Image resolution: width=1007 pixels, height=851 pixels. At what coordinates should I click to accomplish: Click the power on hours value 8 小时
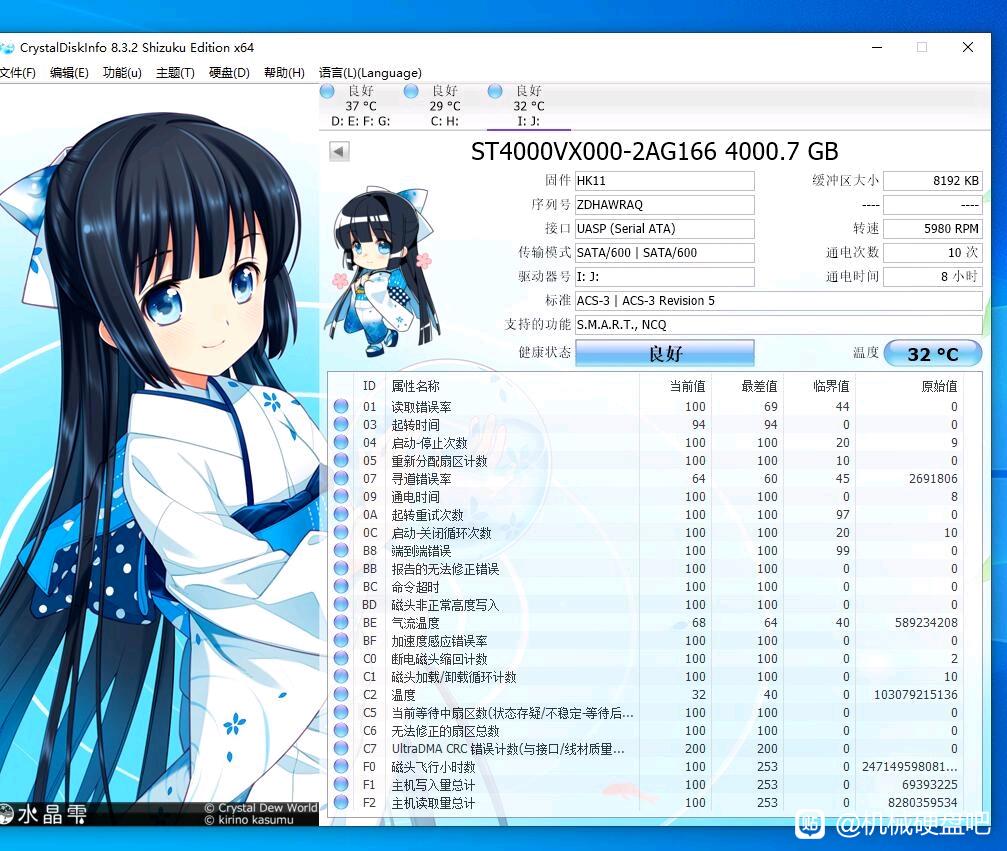click(933, 277)
